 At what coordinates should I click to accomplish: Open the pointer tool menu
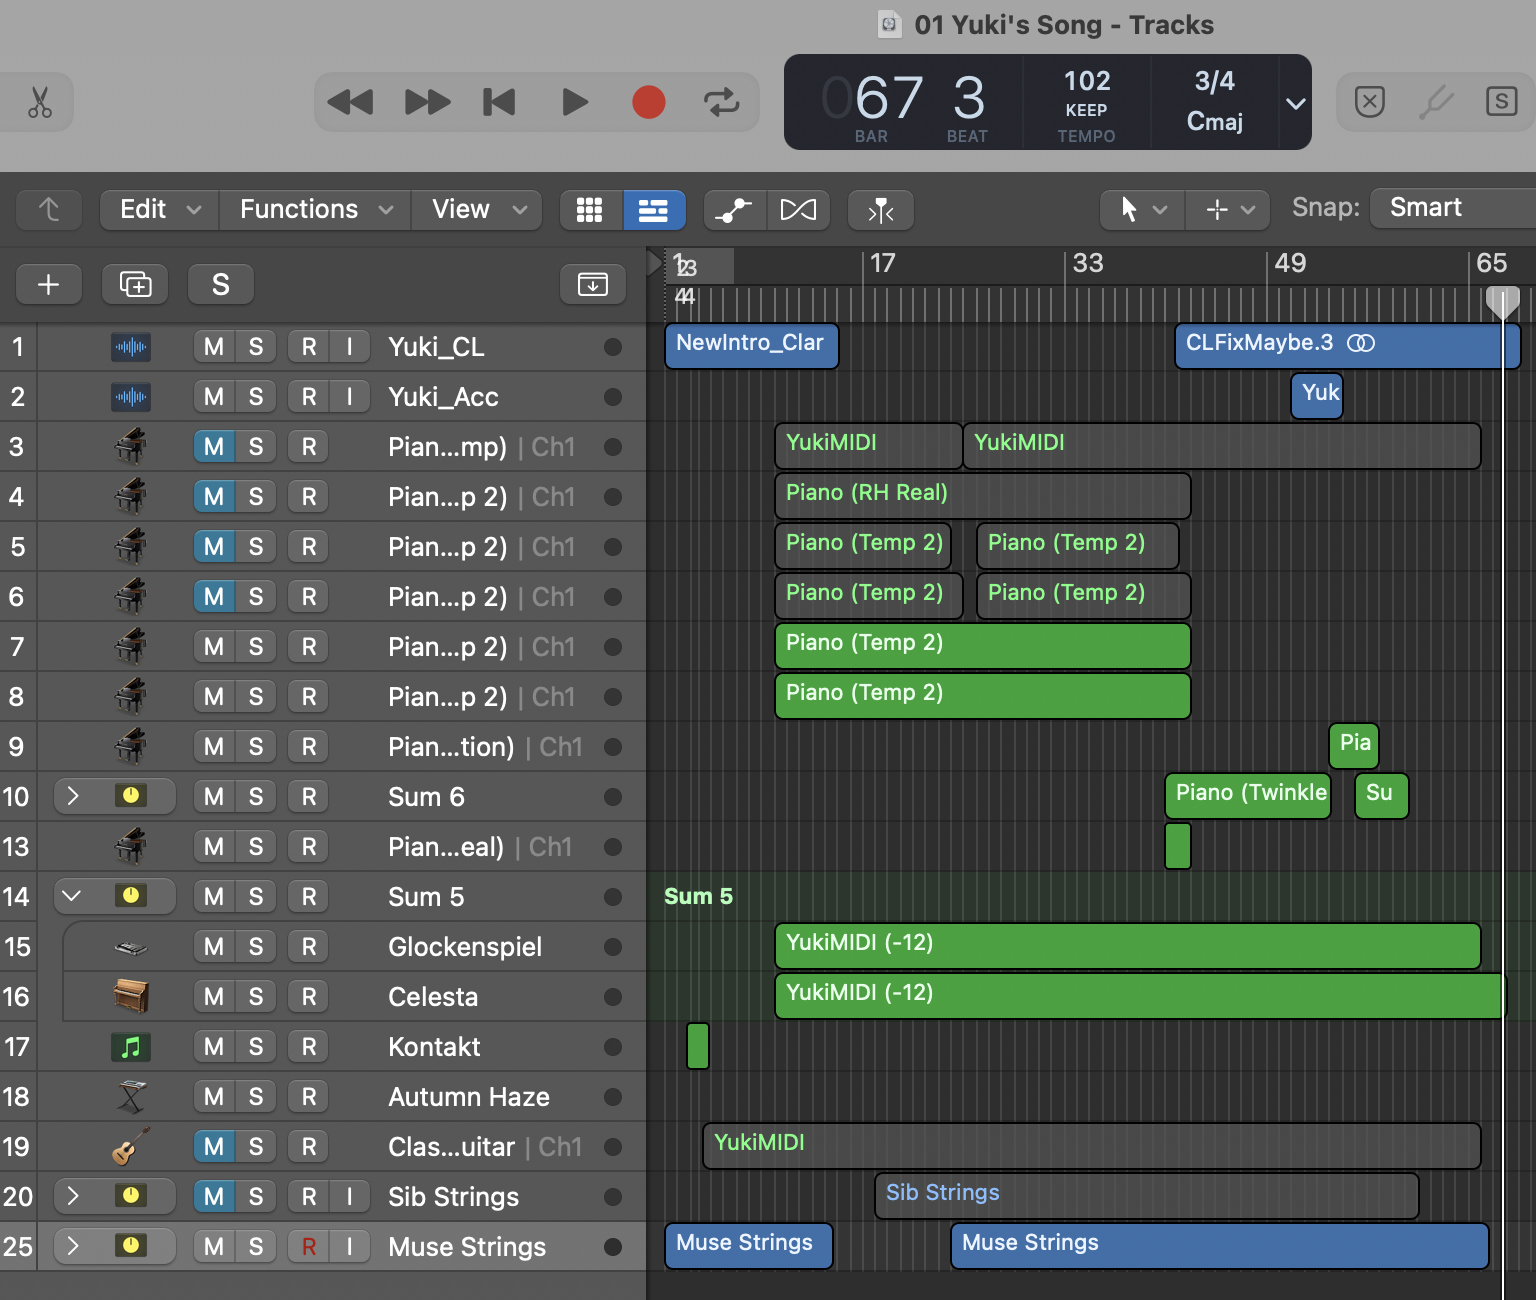[x=1142, y=209]
